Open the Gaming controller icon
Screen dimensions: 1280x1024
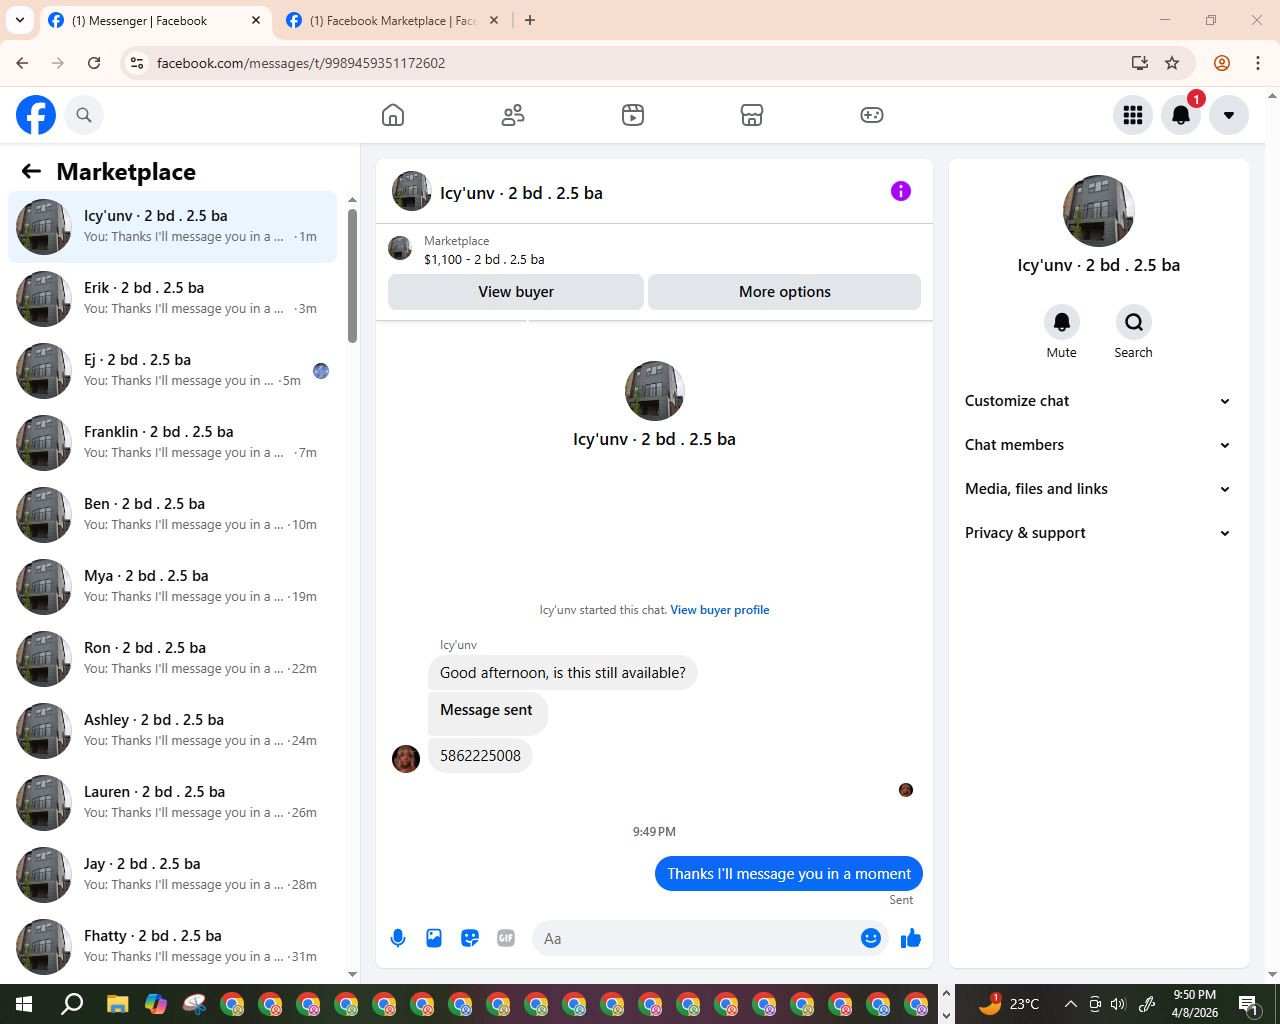click(872, 115)
